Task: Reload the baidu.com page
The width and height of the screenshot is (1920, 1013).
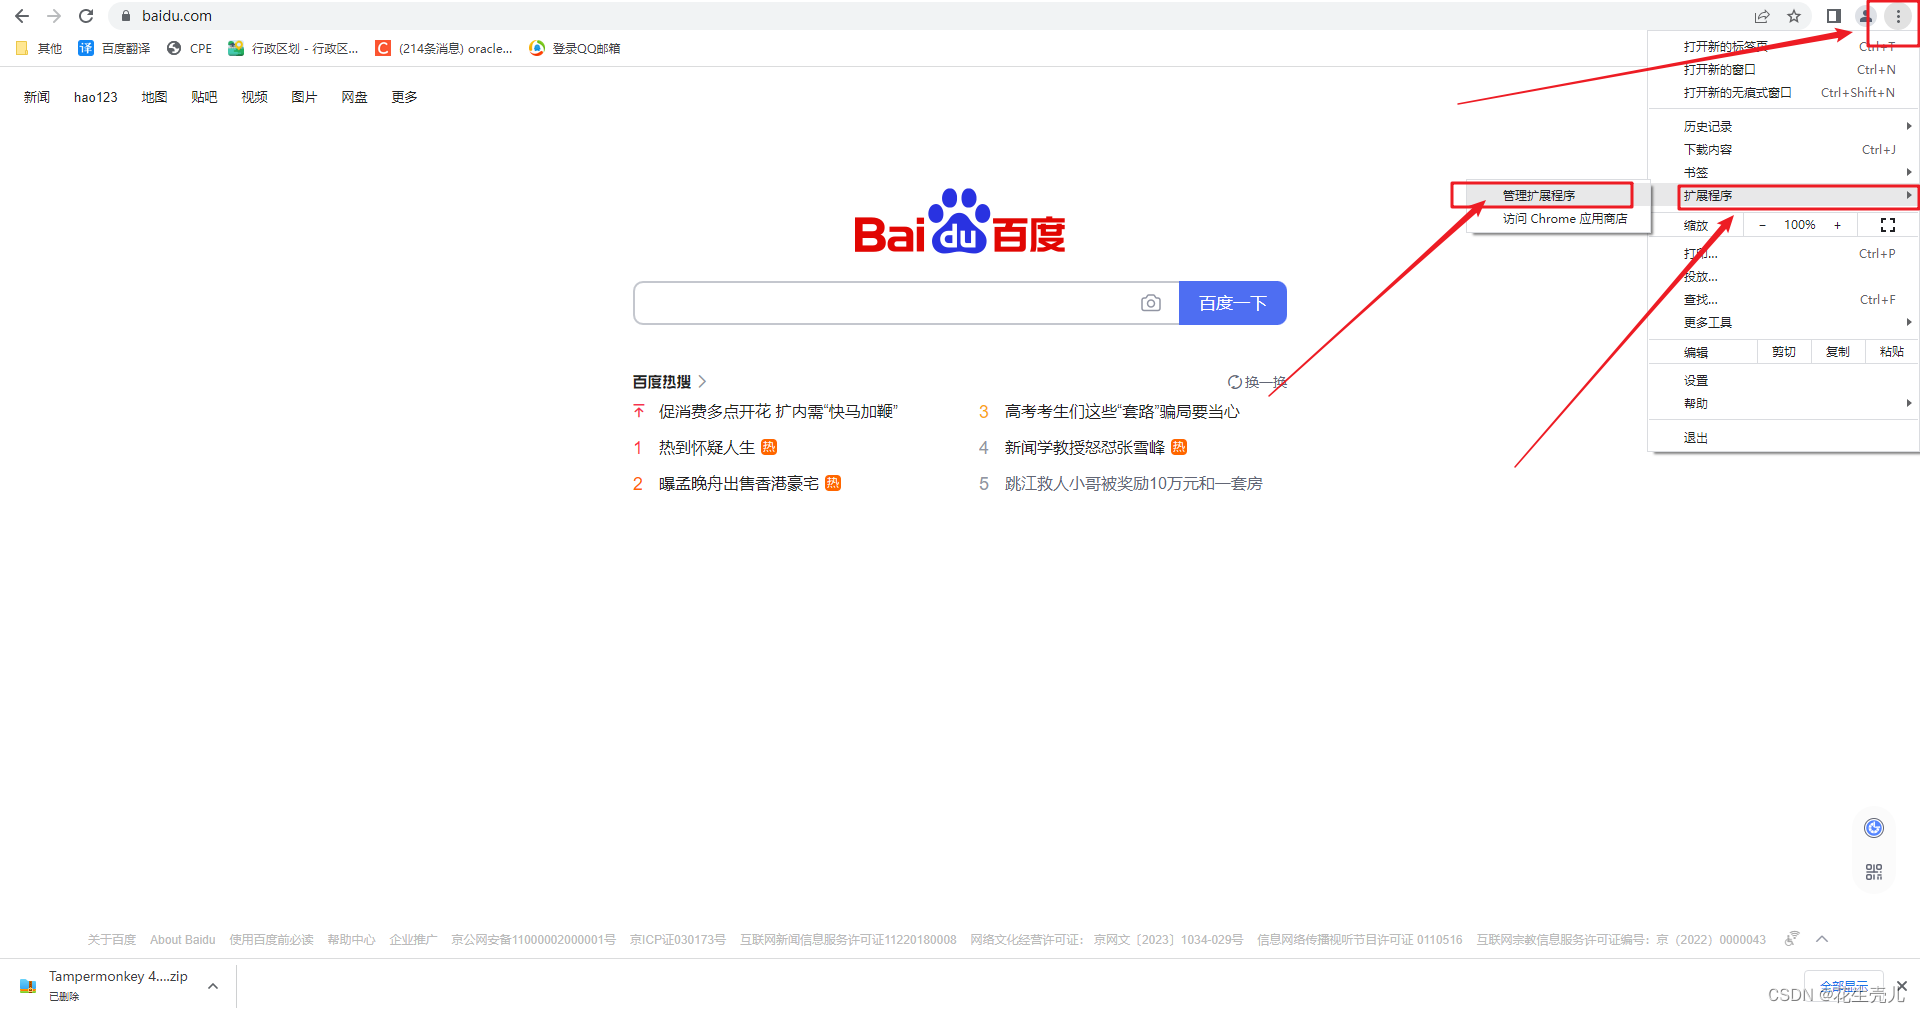Action: [x=86, y=16]
